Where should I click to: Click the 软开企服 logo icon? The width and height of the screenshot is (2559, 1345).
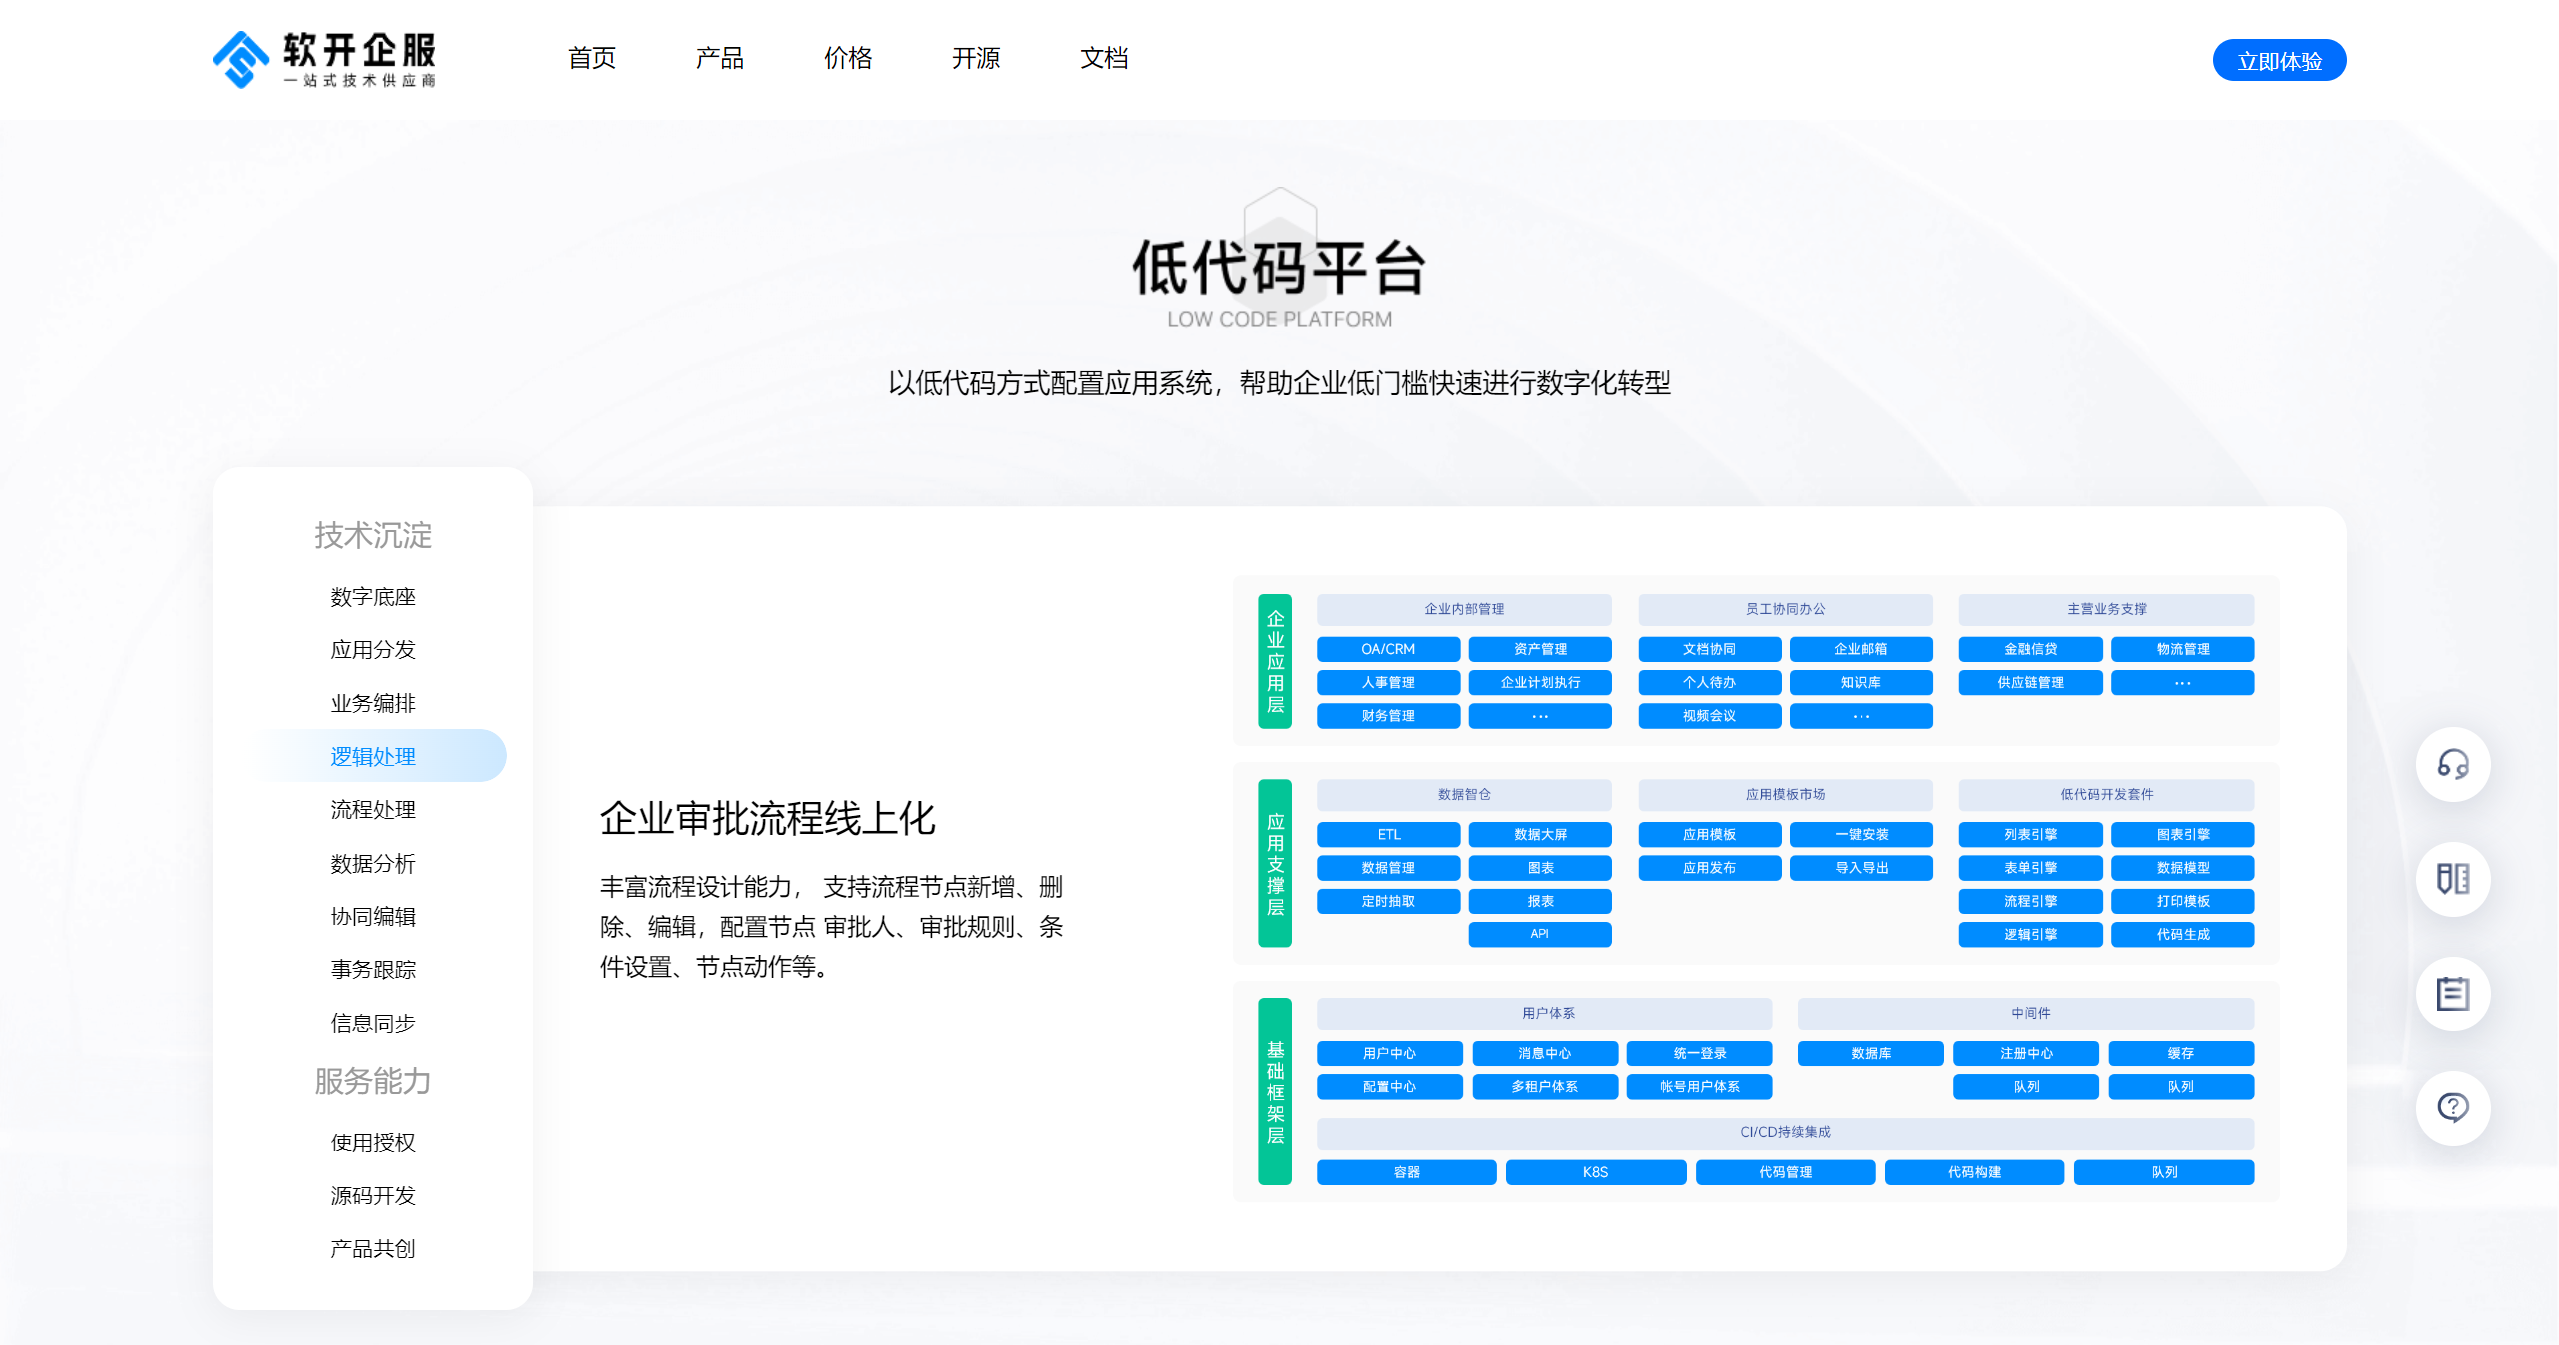pos(241,60)
